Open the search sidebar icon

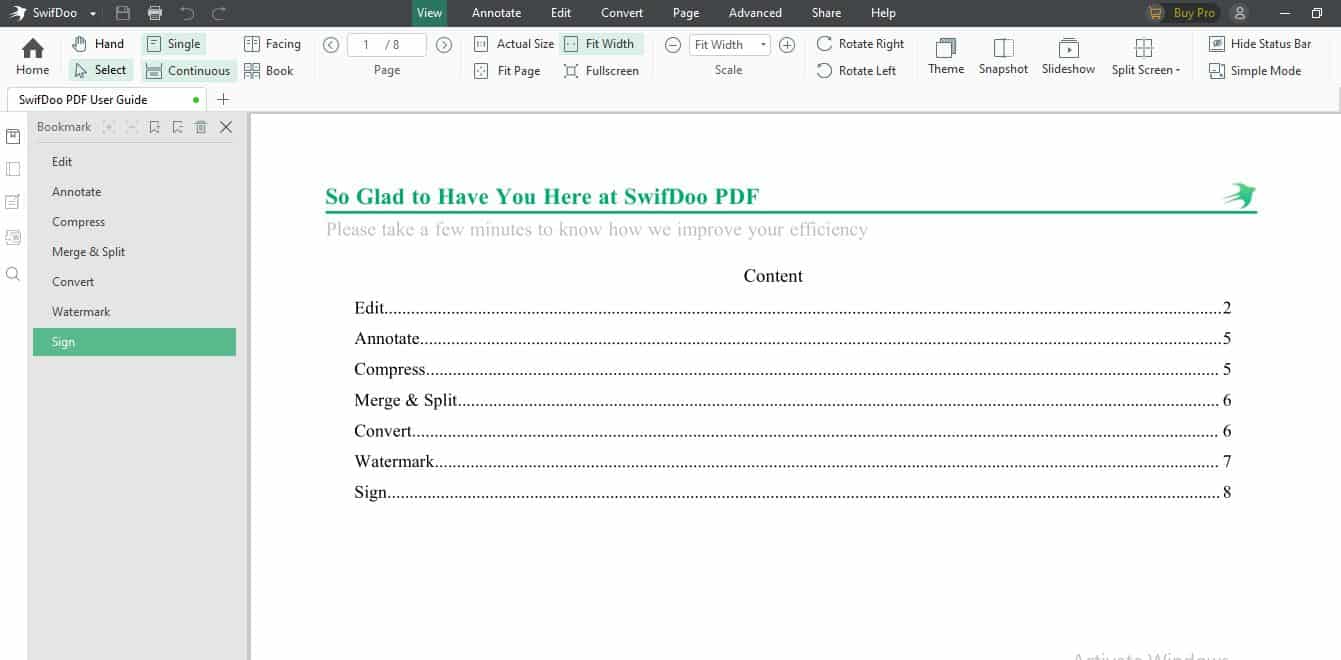click(13, 273)
